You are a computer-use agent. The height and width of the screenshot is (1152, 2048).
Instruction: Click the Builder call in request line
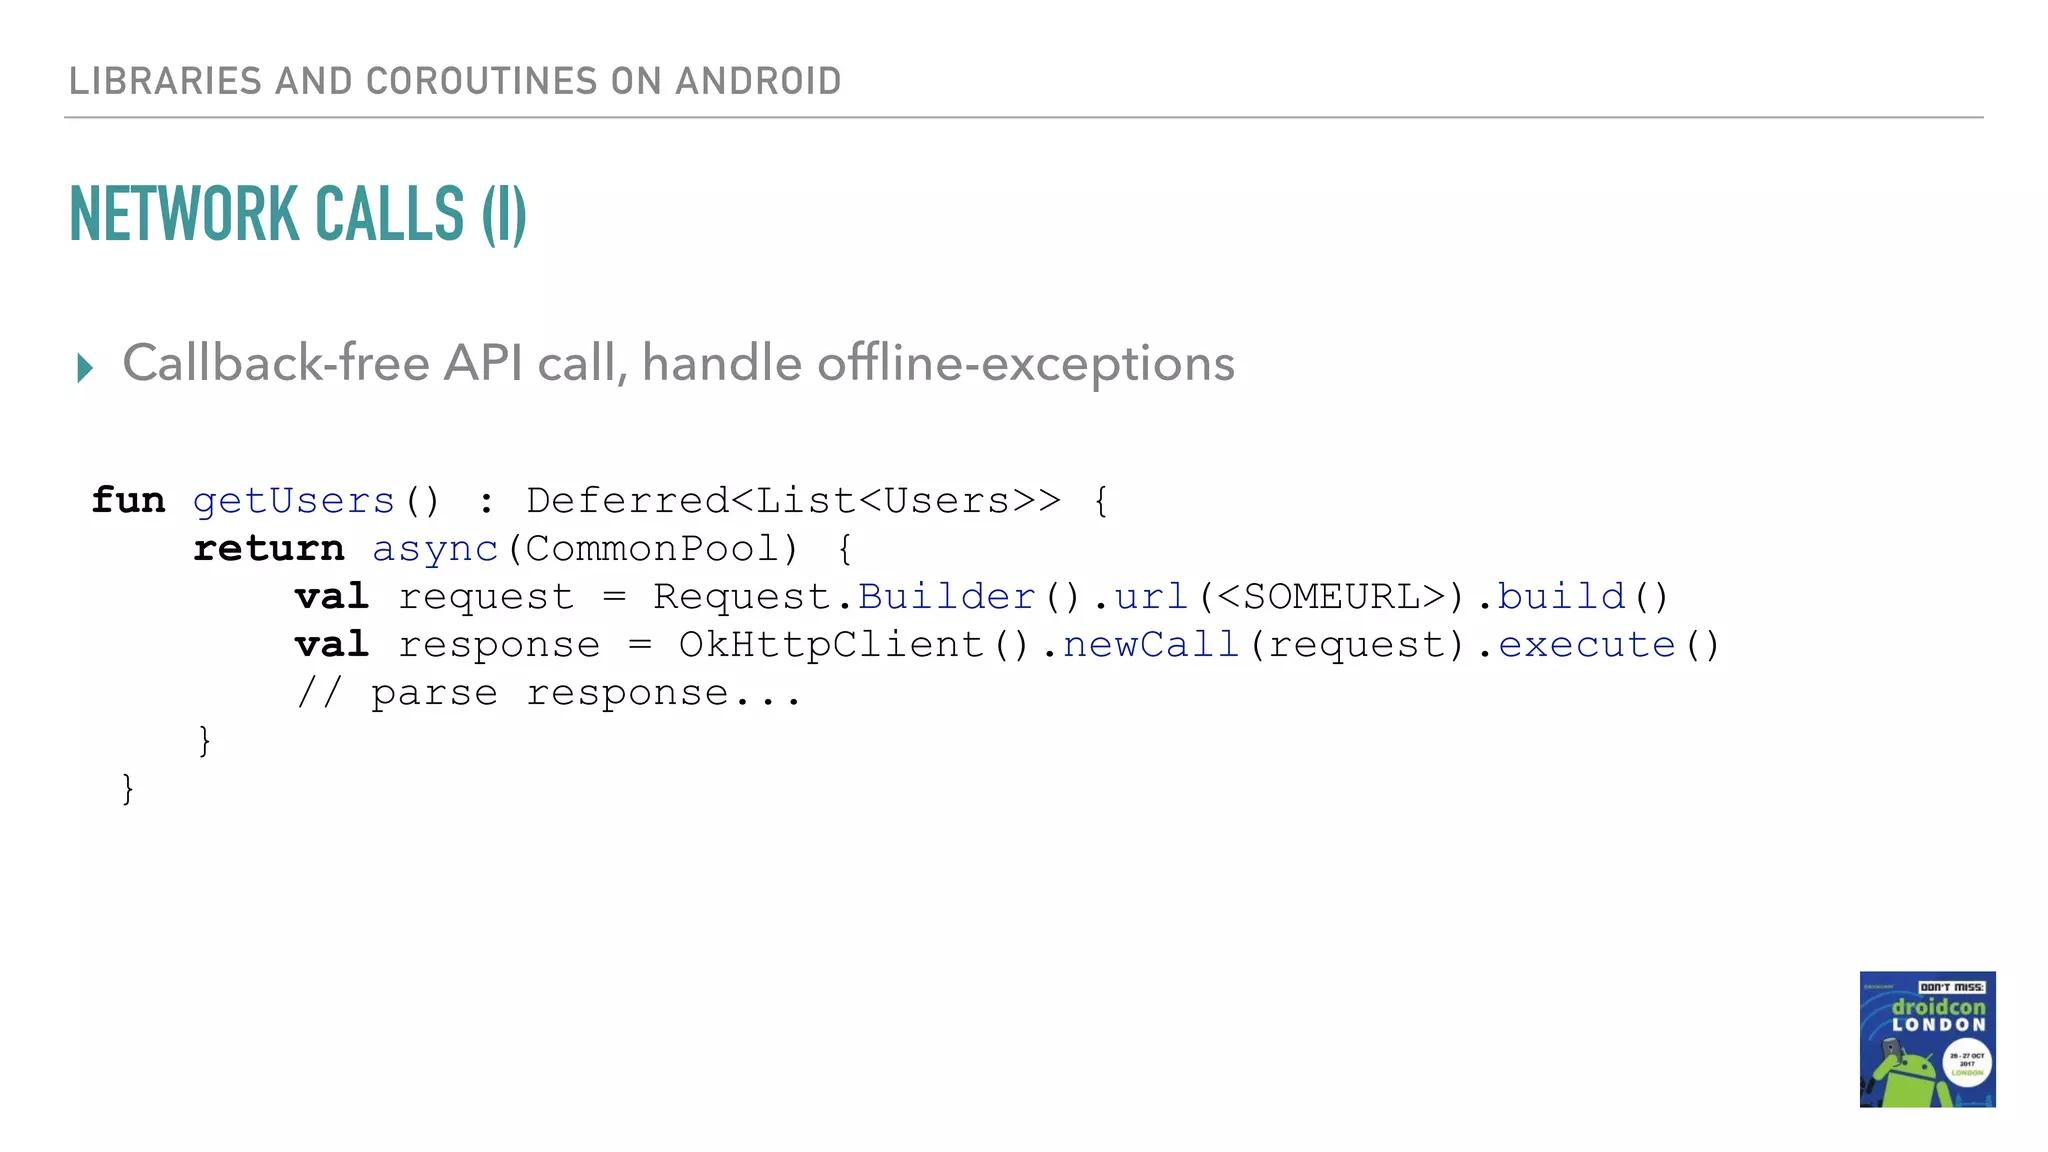click(x=946, y=596)
